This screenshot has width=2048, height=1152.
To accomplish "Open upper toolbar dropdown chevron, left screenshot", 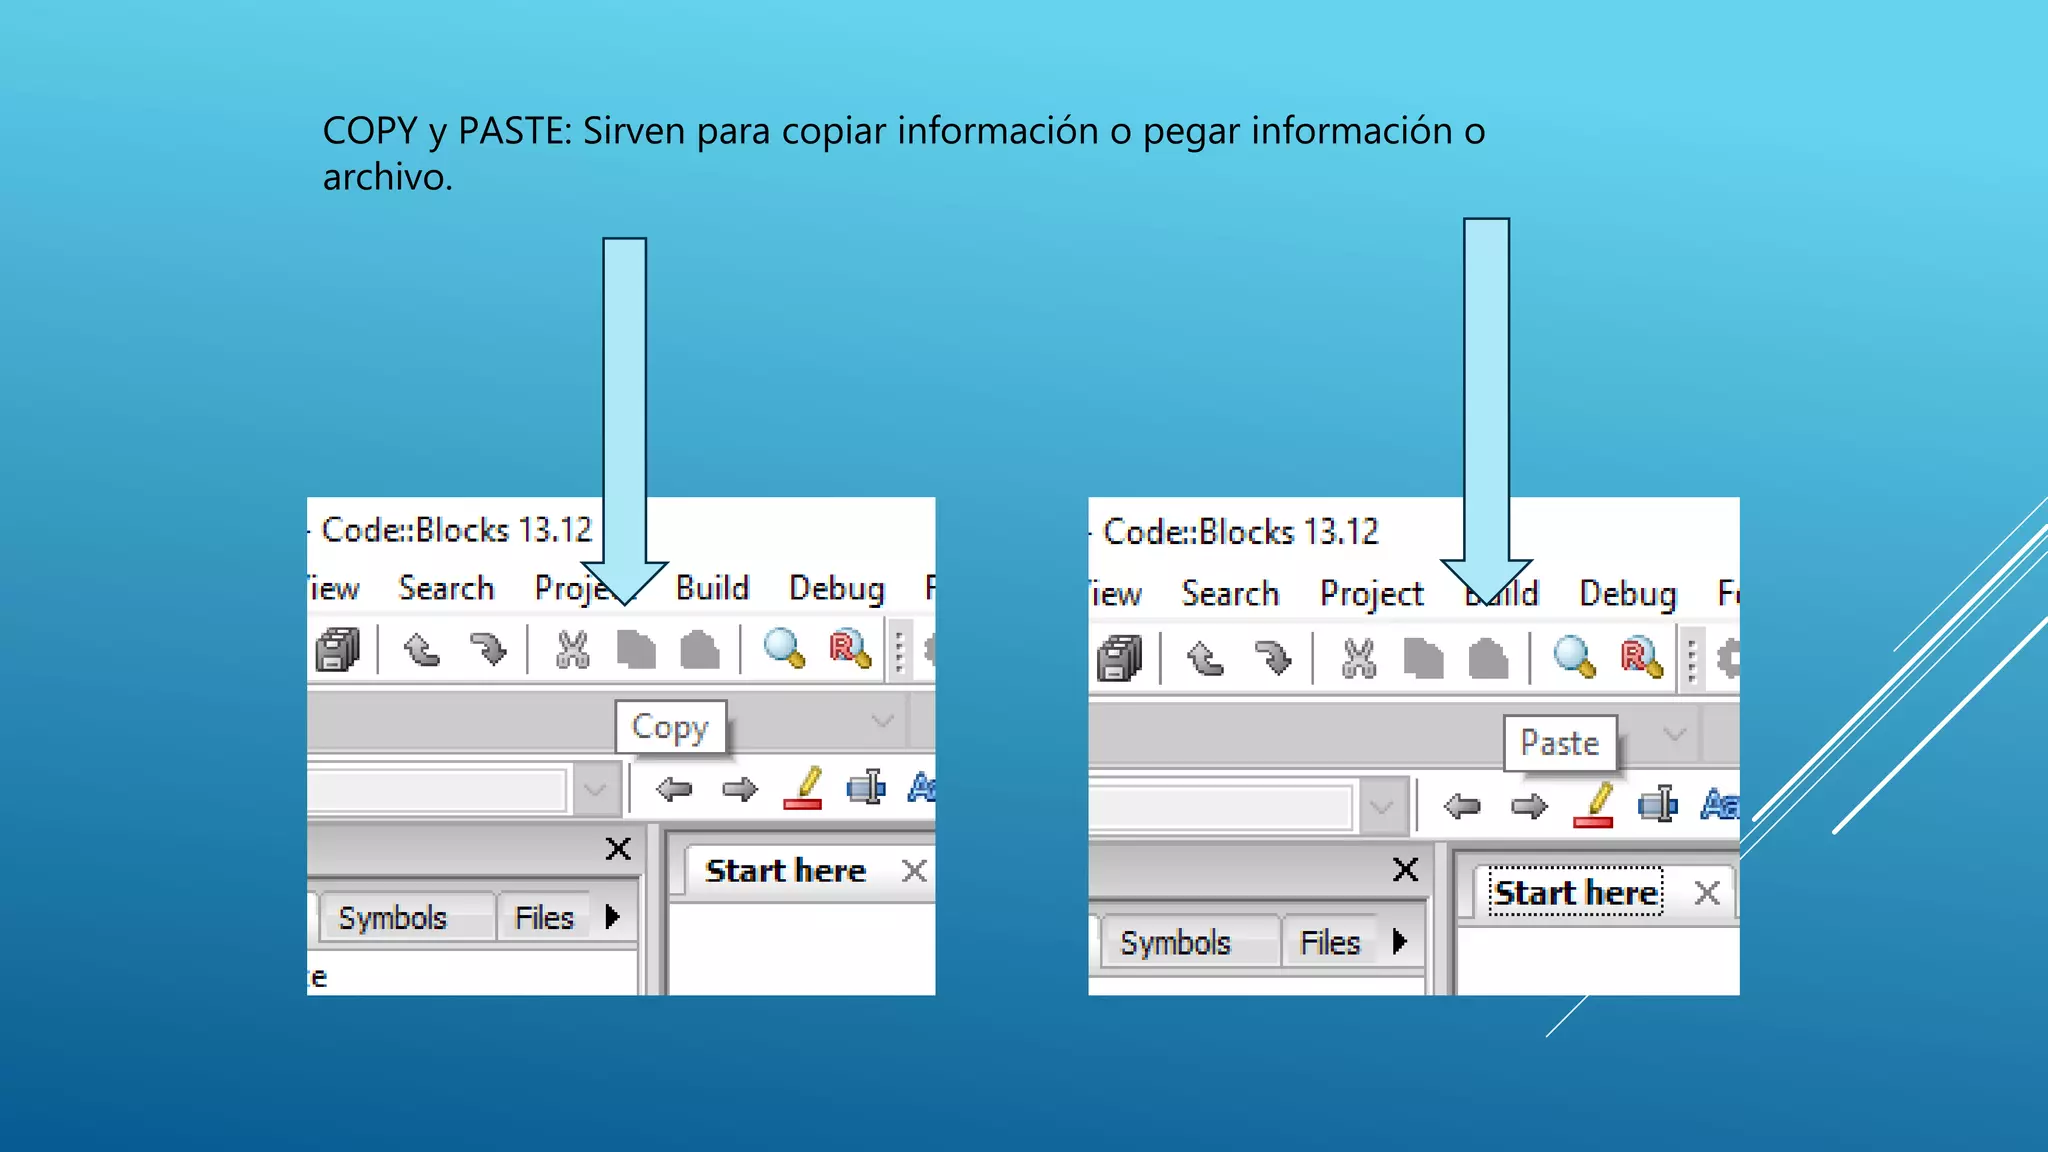I will pyautogui.click(x=882, y=721).
